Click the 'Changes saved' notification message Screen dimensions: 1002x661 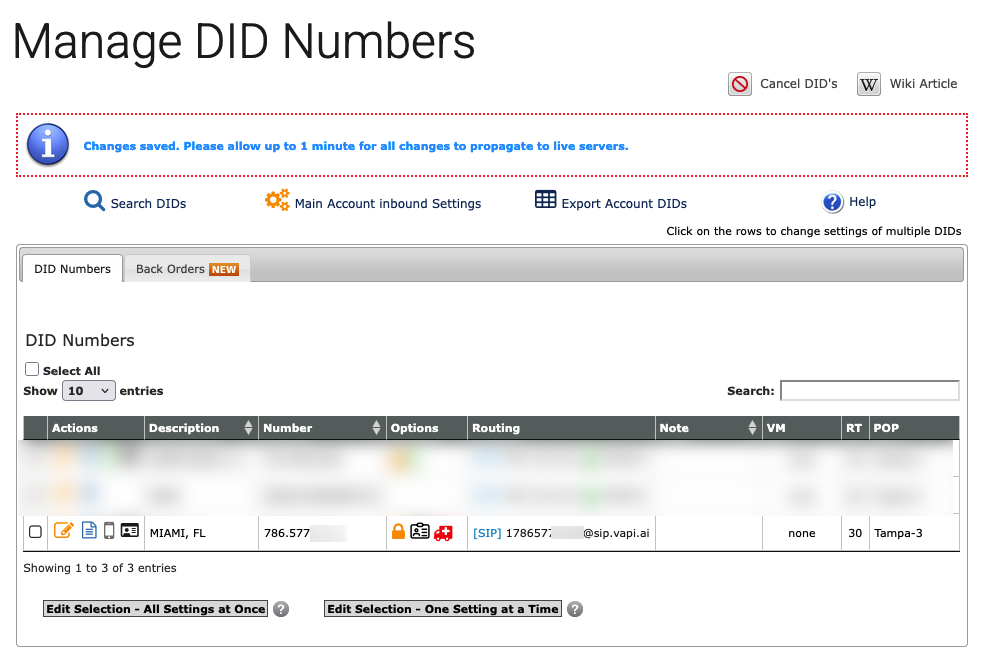[356, 146]
